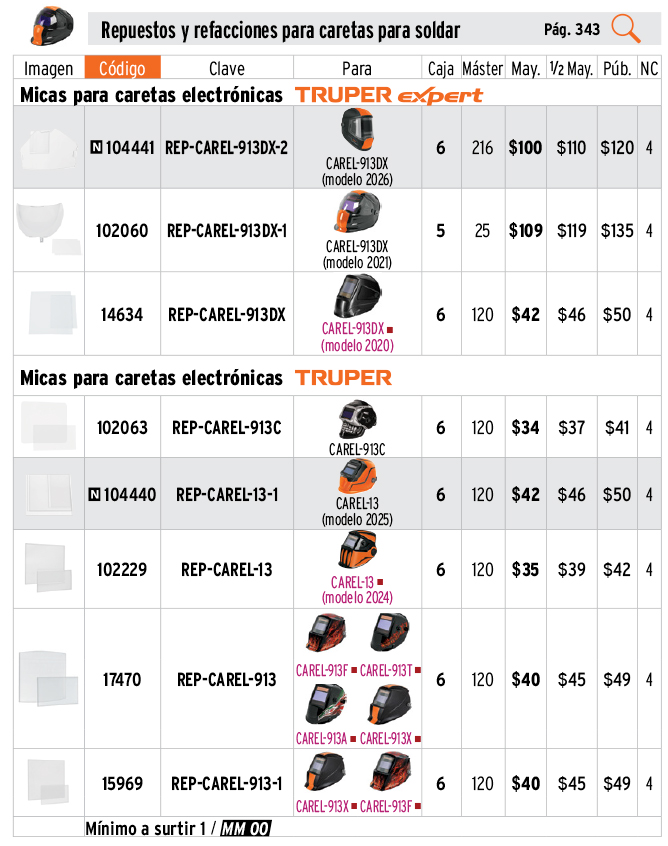
Task: Click the TRUPER Expert brand logo
Action: 389,96
